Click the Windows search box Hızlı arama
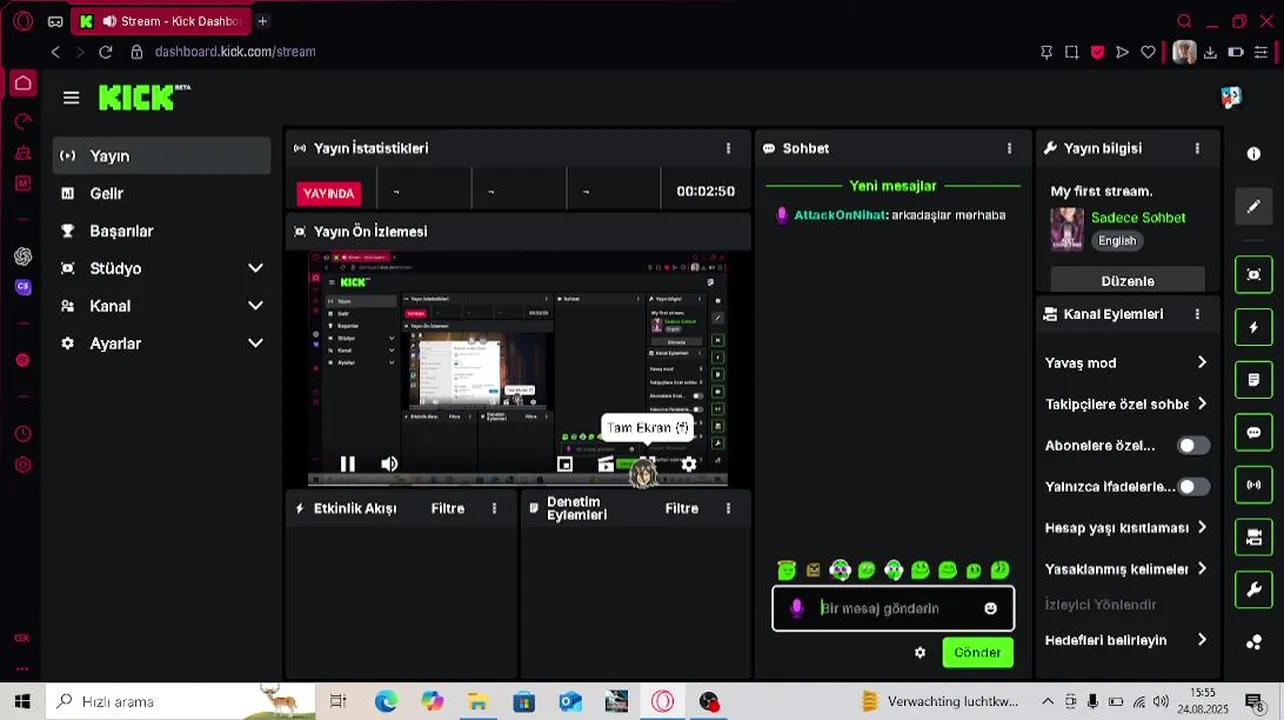This screenshot has width=1284, height=720. pos(181,701)
